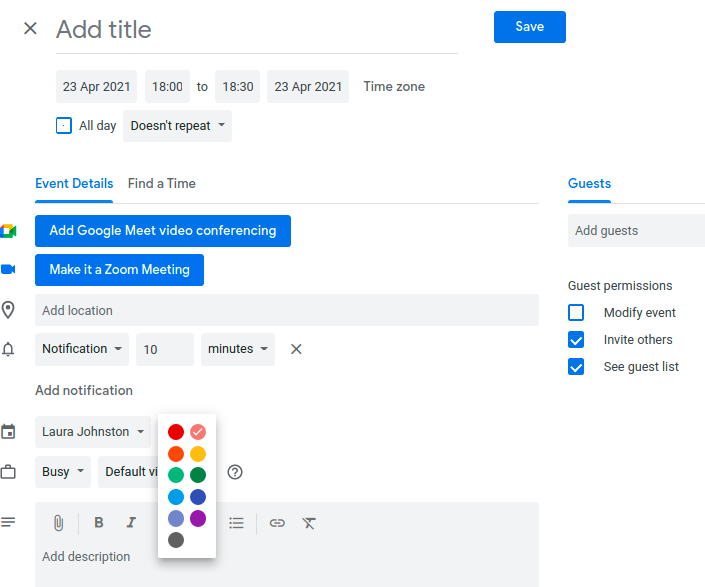Click the calendar icon beside Laura Johnston

pos(8,431)
